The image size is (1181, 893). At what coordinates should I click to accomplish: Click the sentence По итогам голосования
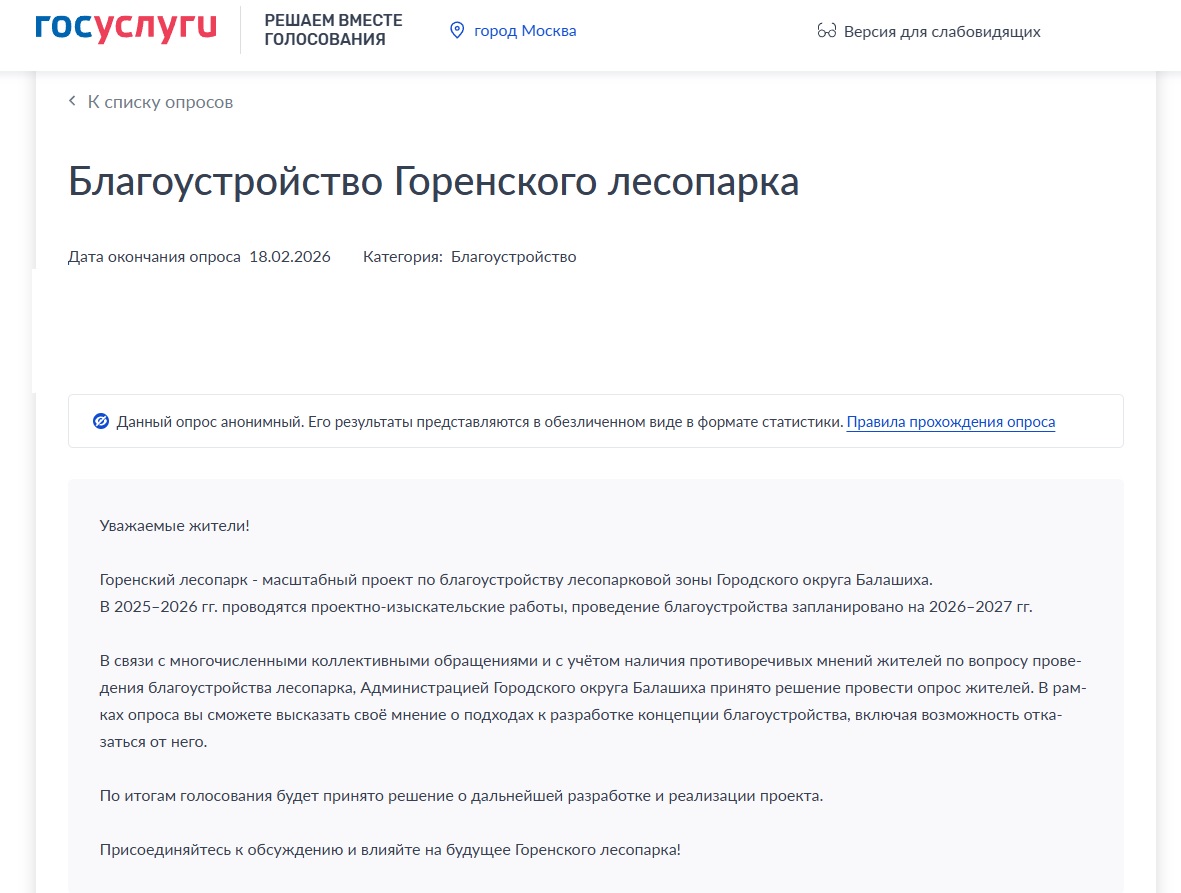(461, 796)
